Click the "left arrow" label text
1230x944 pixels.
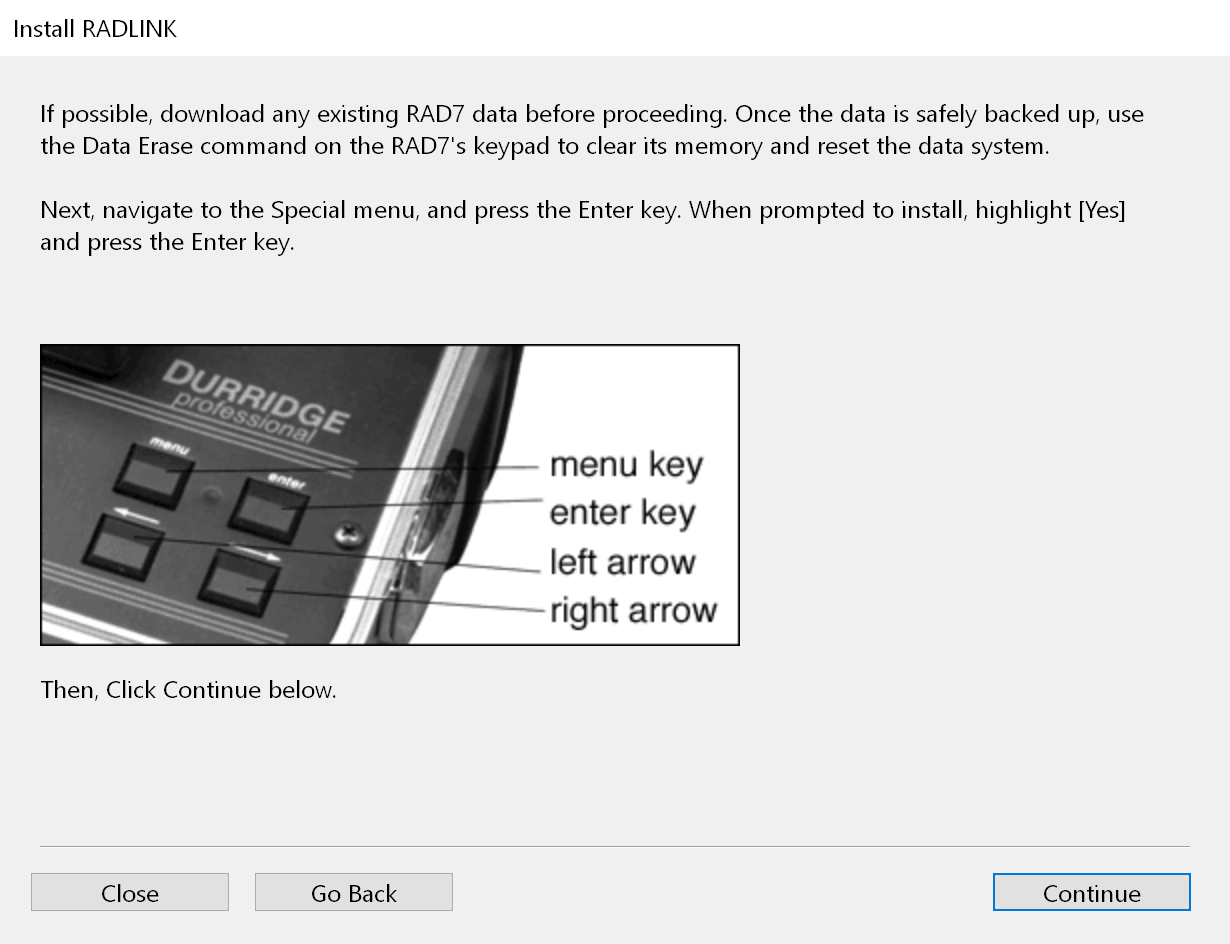[x=622, y=561]
